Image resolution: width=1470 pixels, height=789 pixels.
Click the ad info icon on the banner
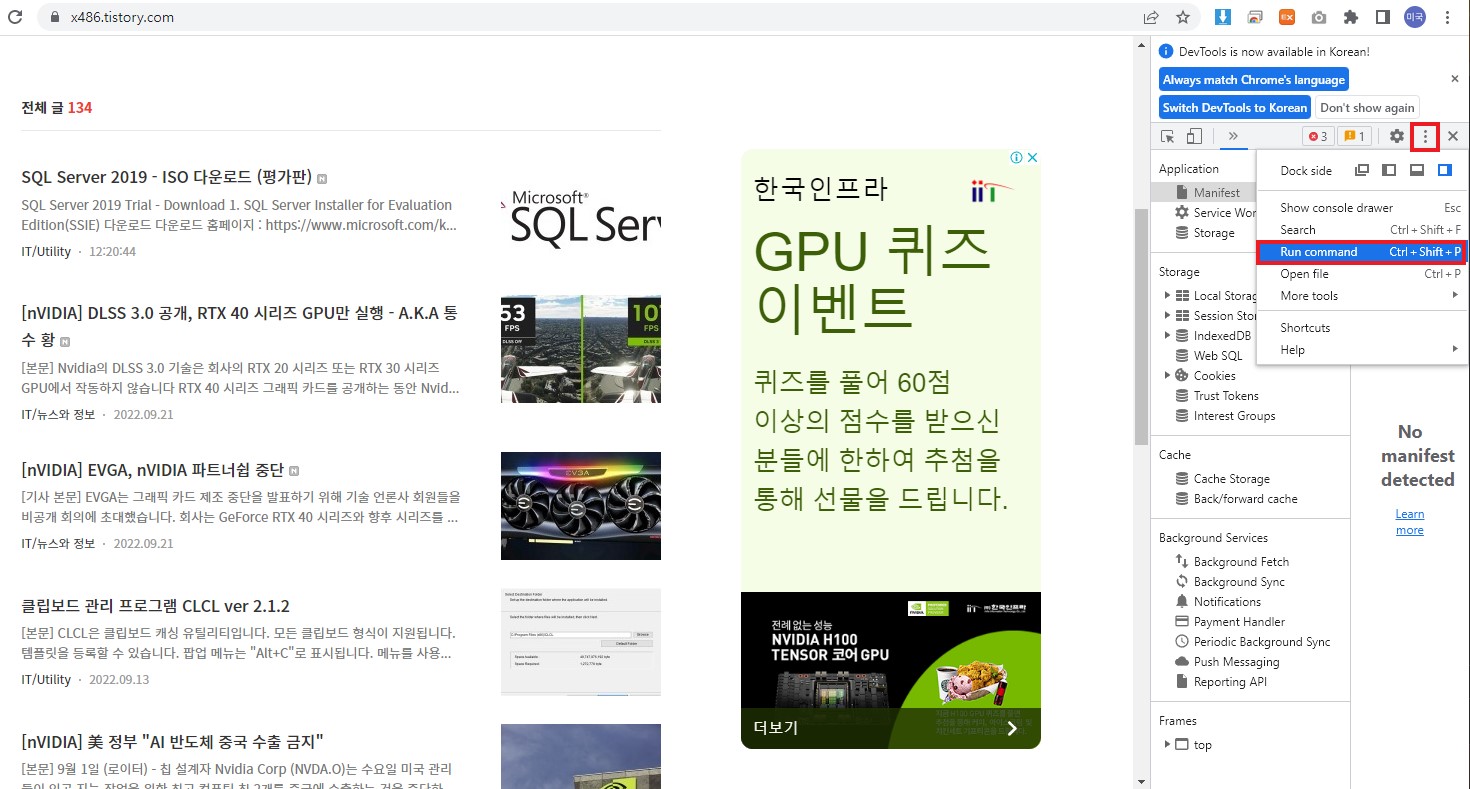pos(1016,157)
